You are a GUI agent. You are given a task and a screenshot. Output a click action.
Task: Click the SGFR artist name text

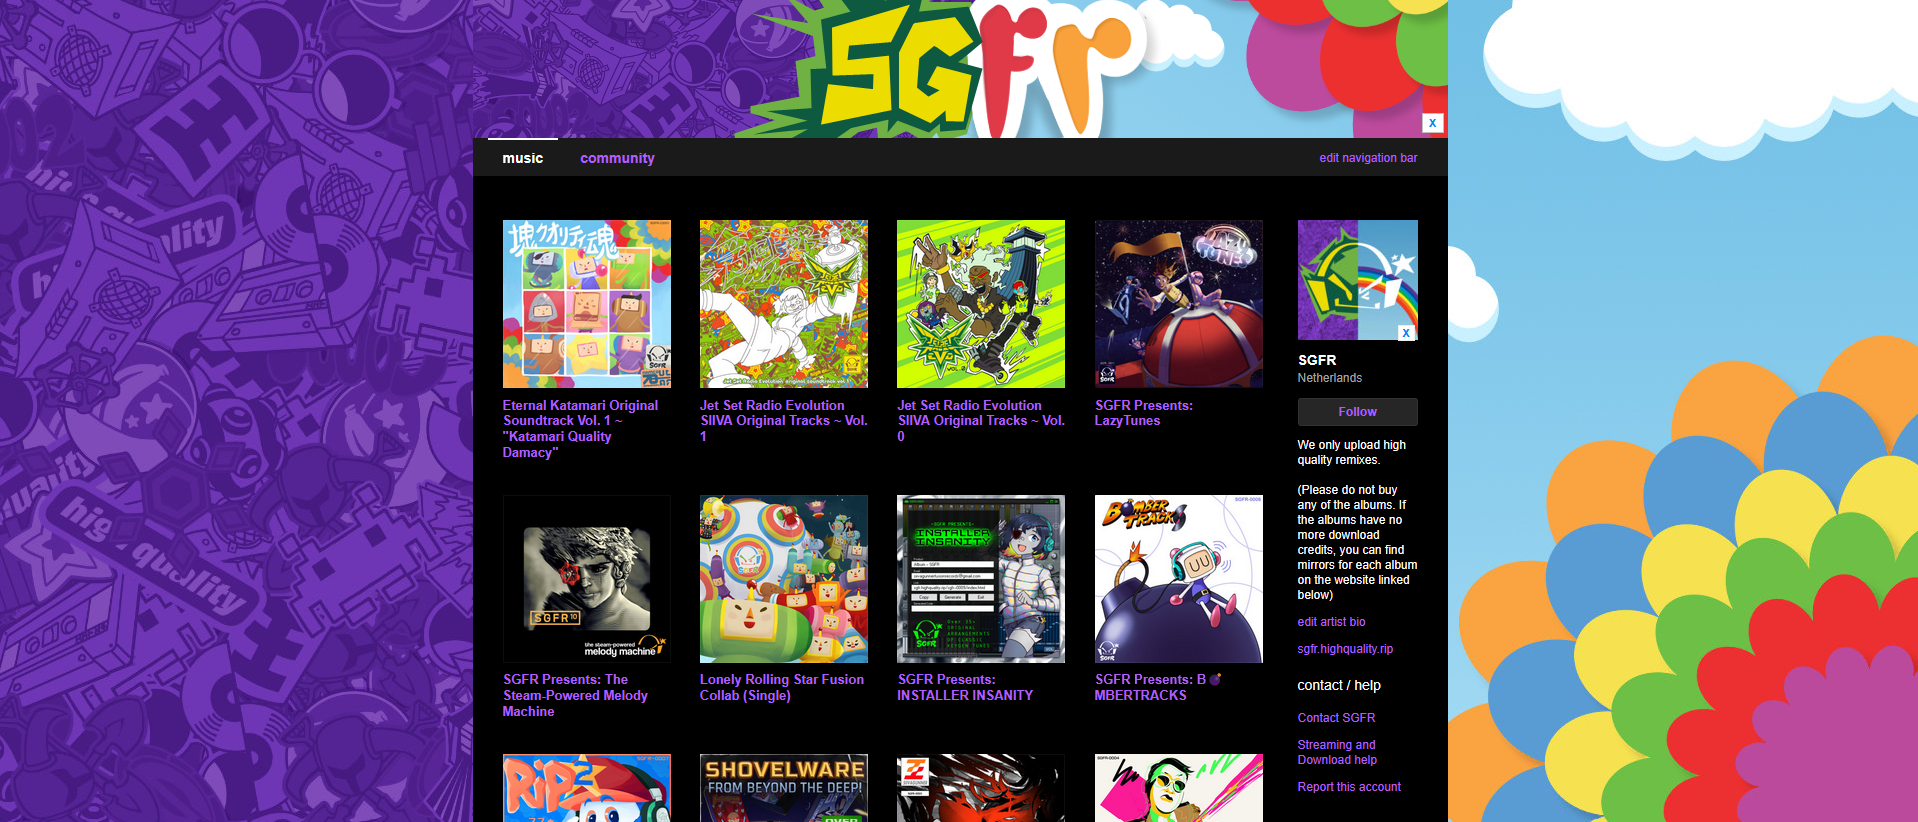(1317, 360)
